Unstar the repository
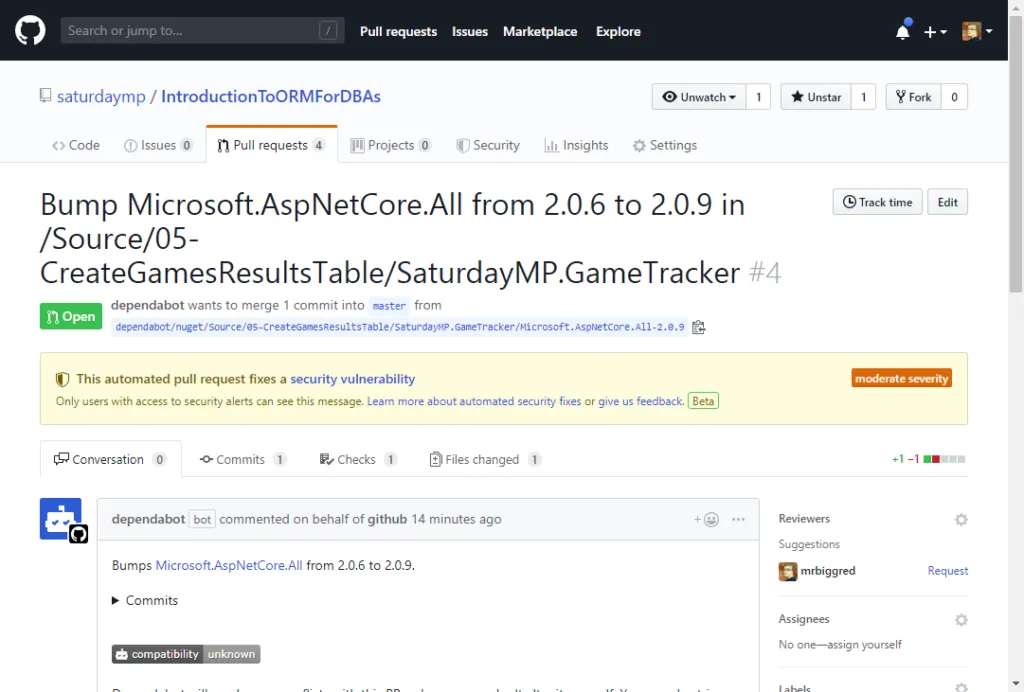 point(816,97)
